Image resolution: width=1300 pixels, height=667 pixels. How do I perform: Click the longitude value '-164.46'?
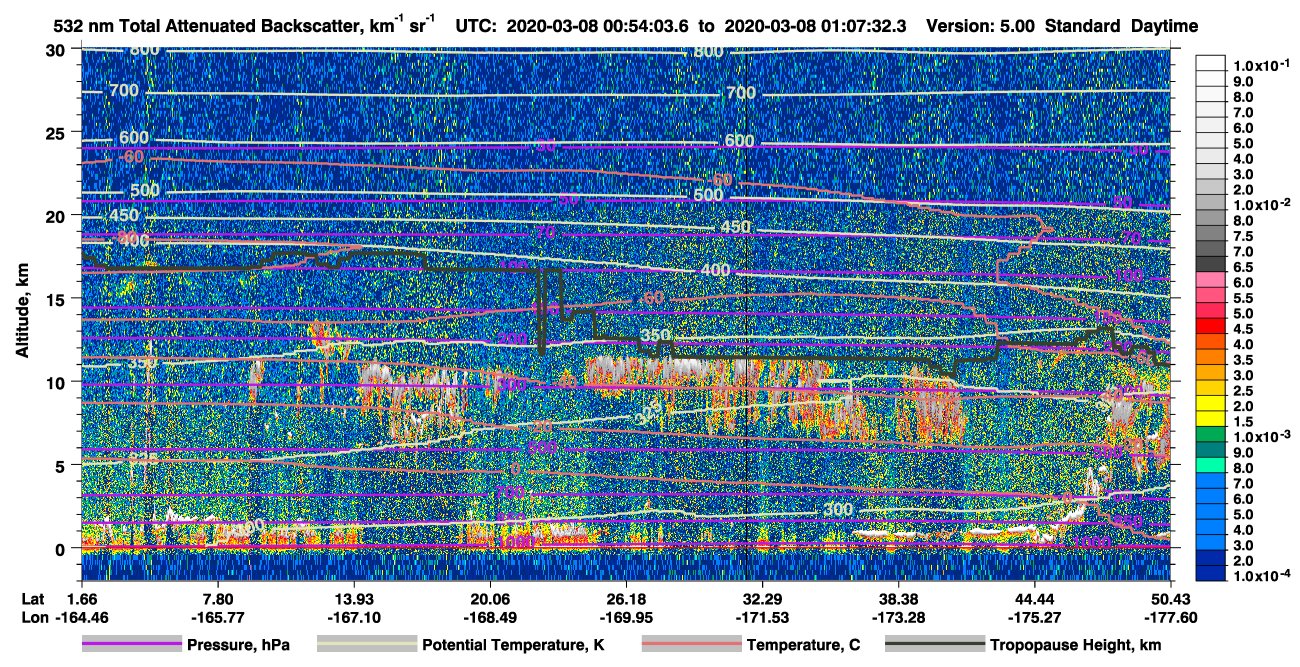pyautogui.click(x=81, y=617)
